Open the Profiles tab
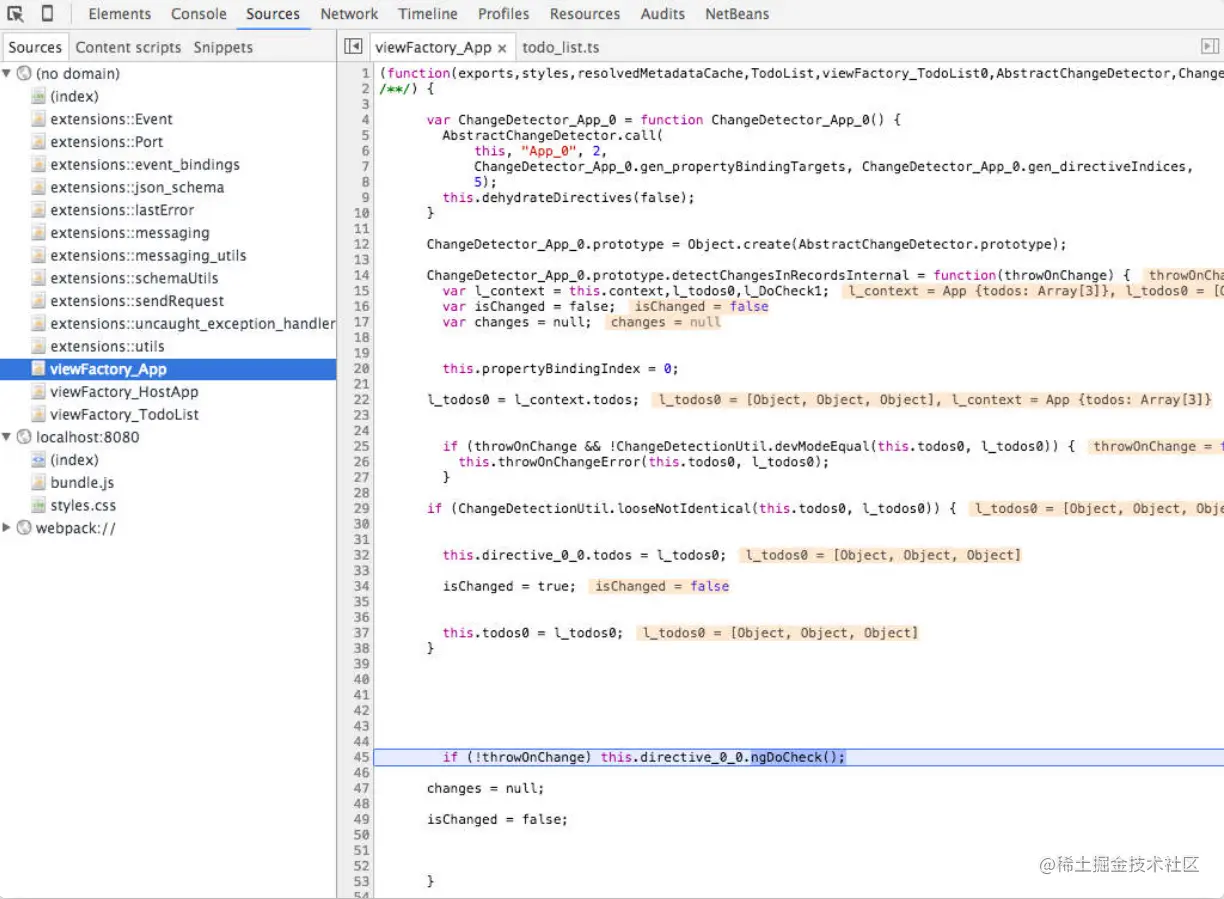Viewport: 1224px width, 899px height. click(504, 14)
